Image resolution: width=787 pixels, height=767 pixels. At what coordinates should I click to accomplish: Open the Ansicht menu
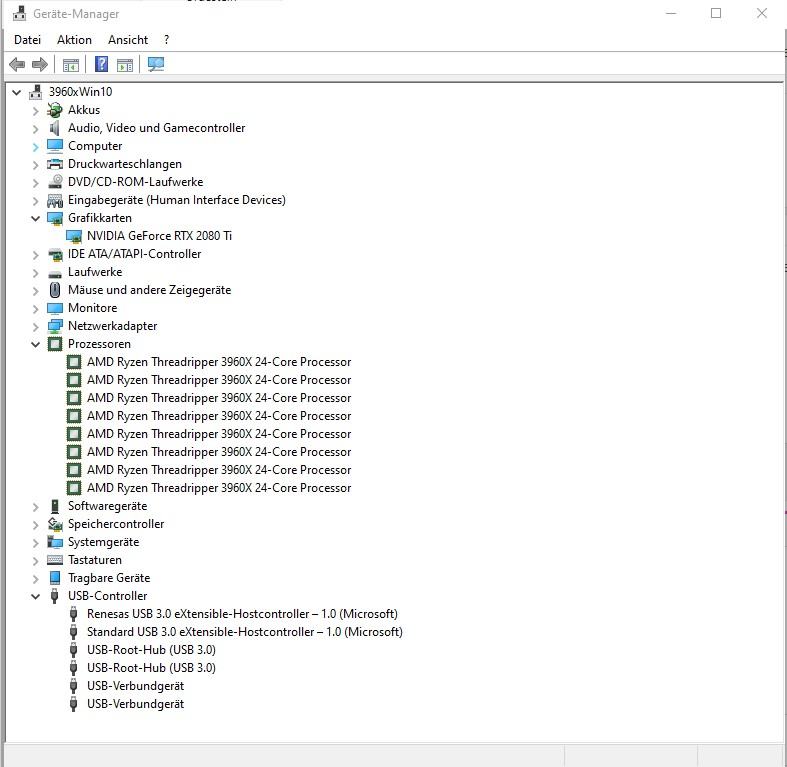tap(128, 40)
